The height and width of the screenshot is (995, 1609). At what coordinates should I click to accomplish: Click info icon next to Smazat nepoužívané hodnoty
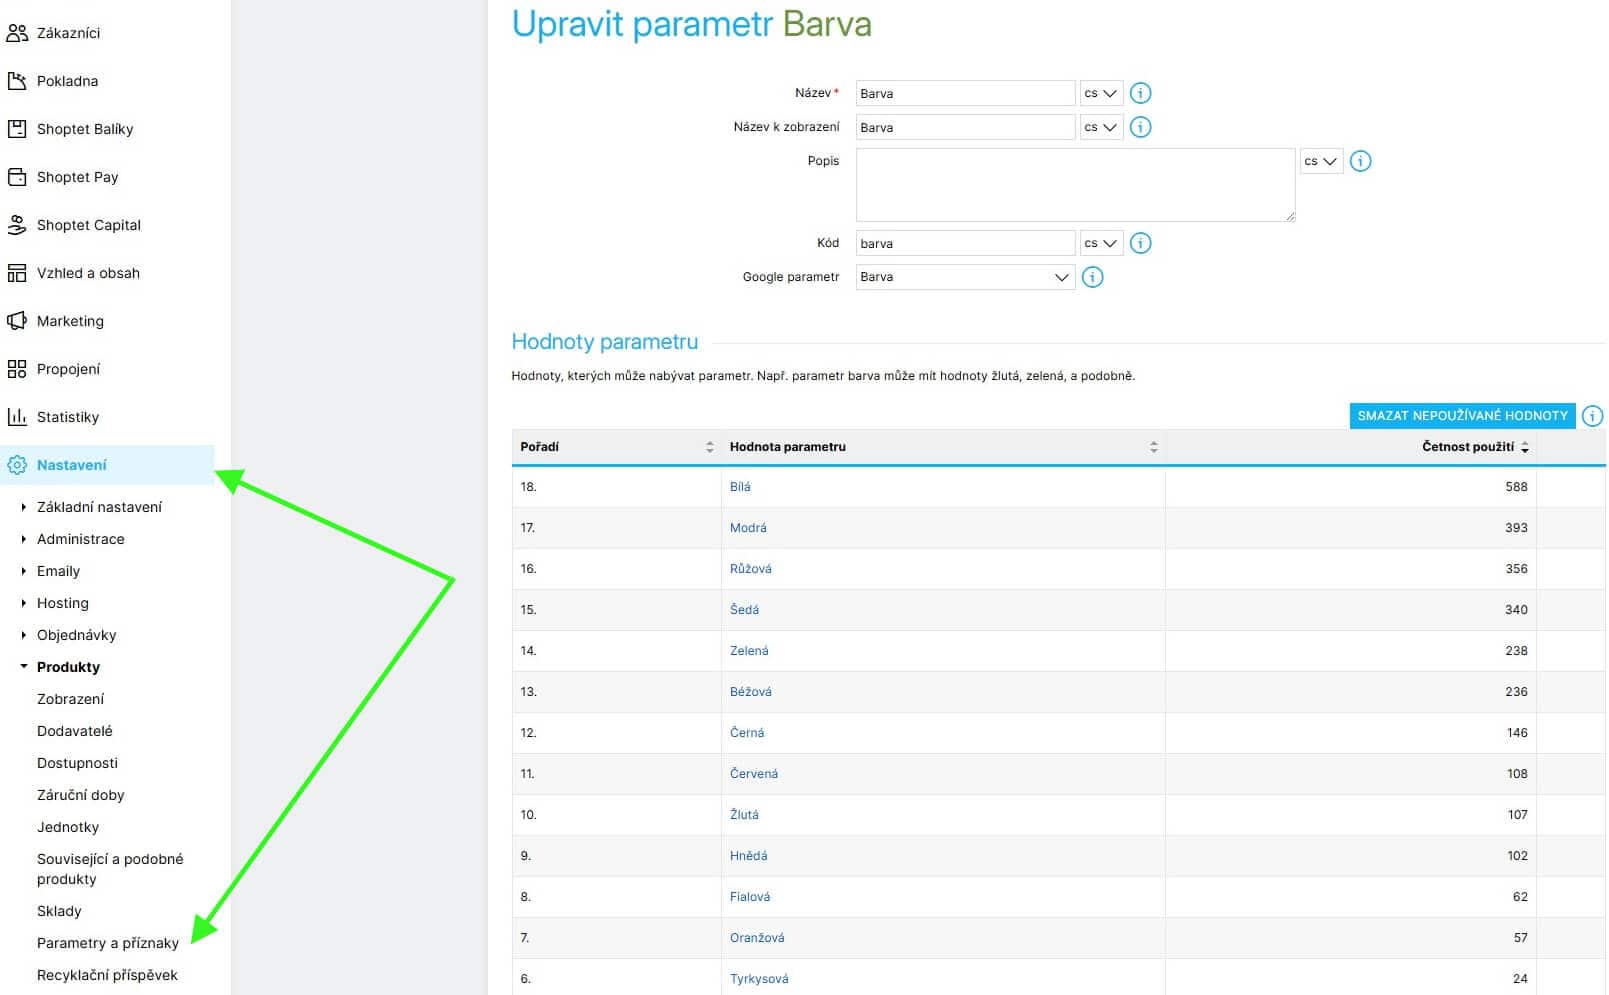click(1593, 416)
